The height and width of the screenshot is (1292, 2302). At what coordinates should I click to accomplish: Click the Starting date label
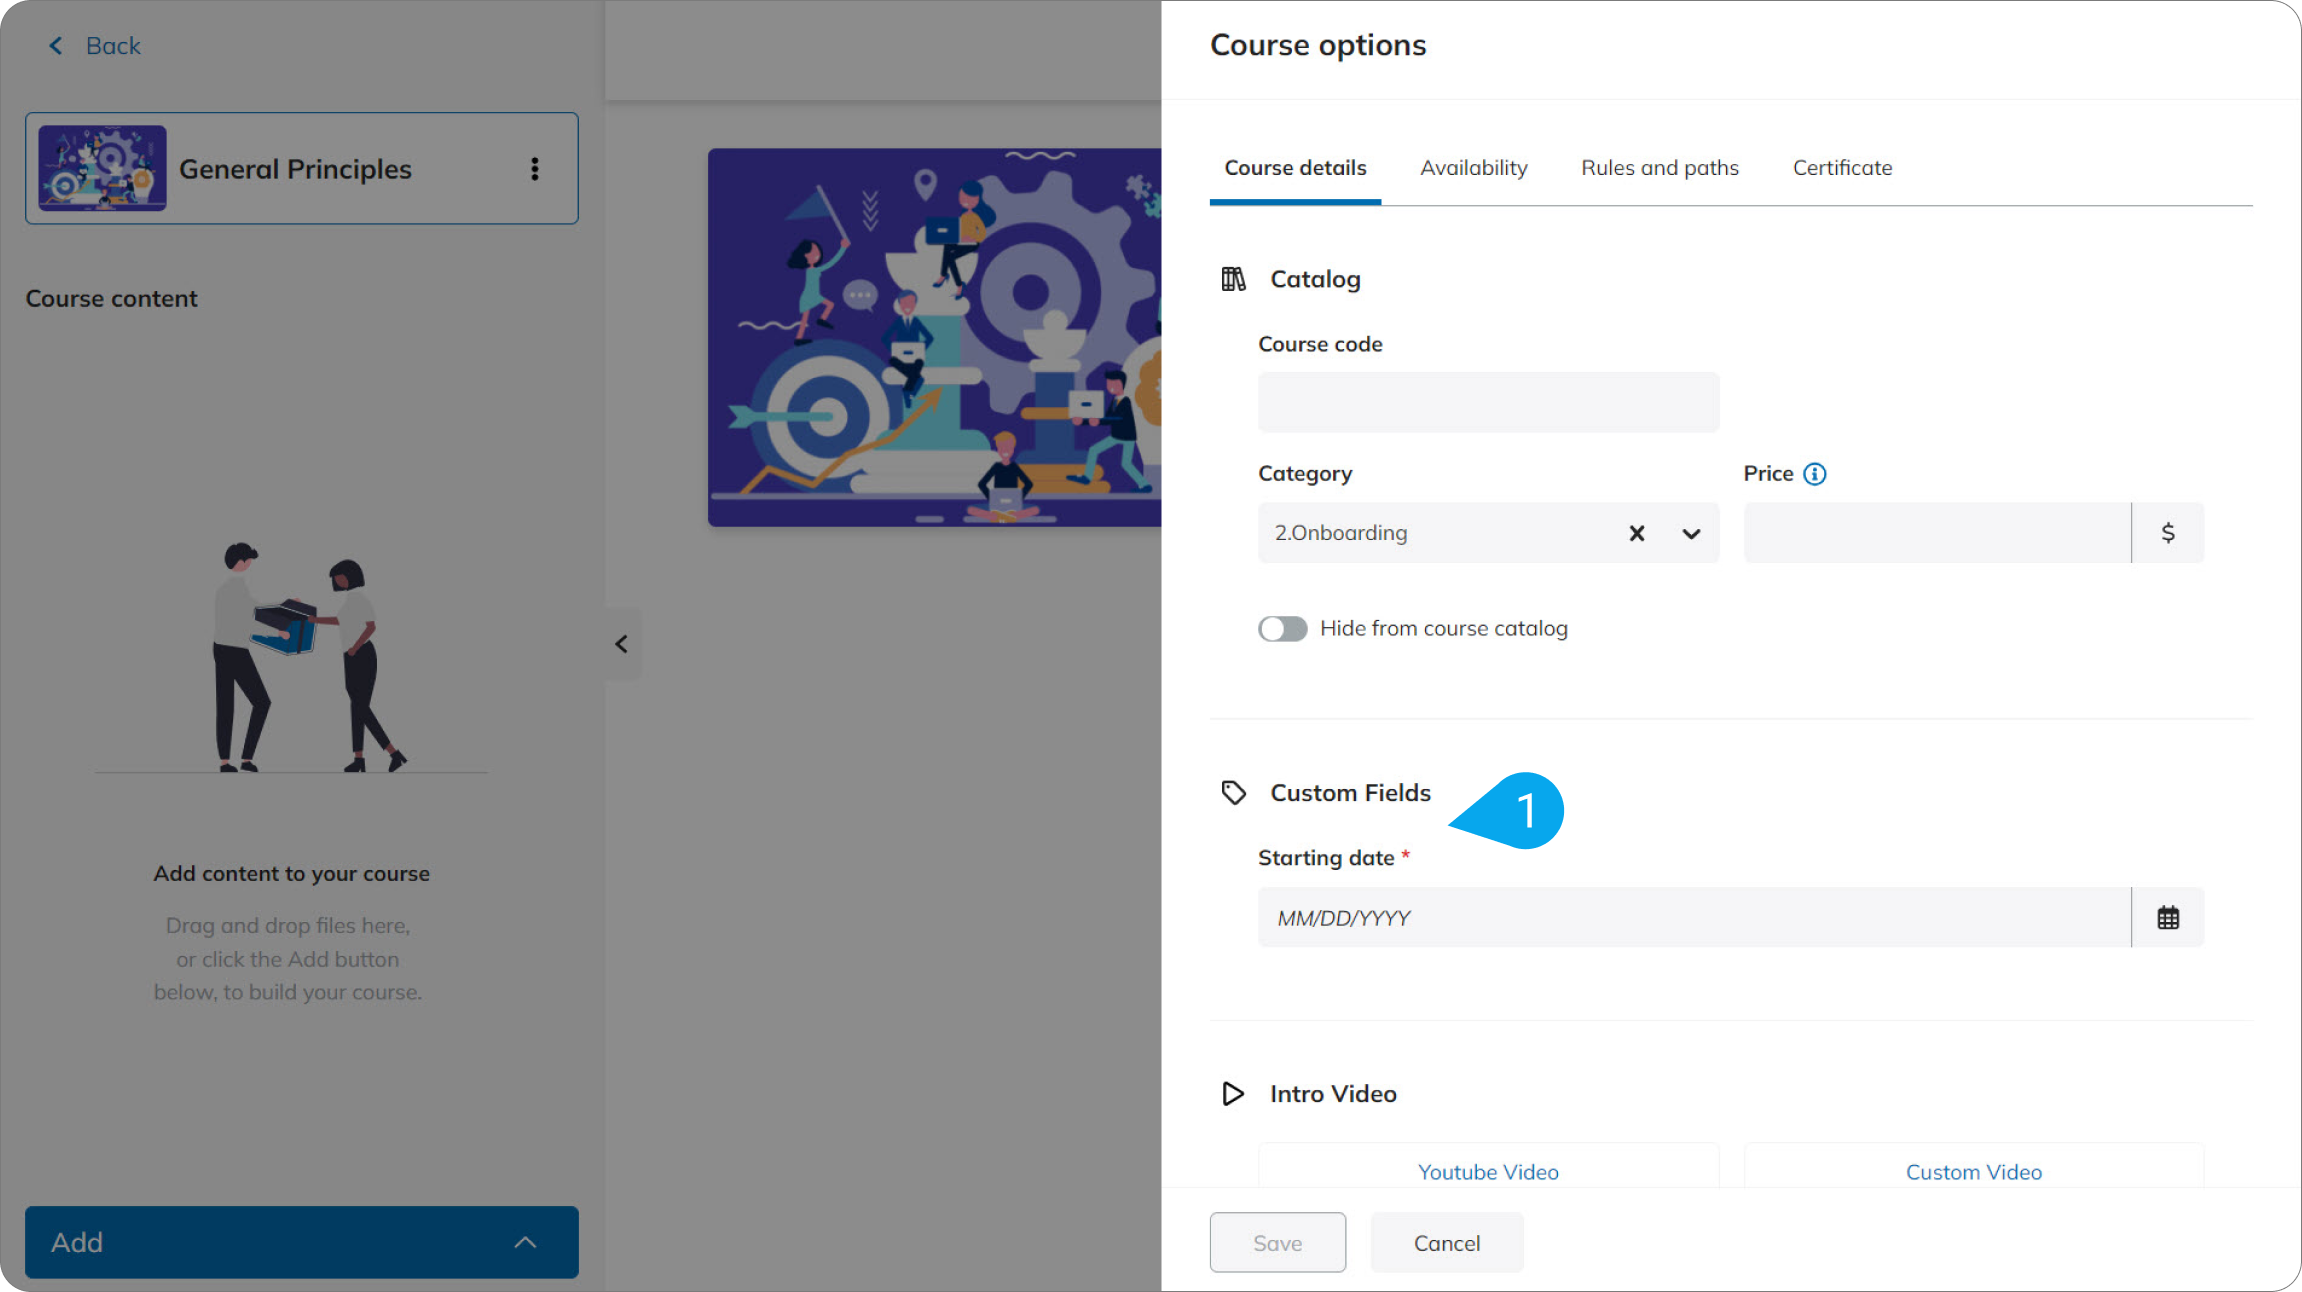[x=1326, y=858]
